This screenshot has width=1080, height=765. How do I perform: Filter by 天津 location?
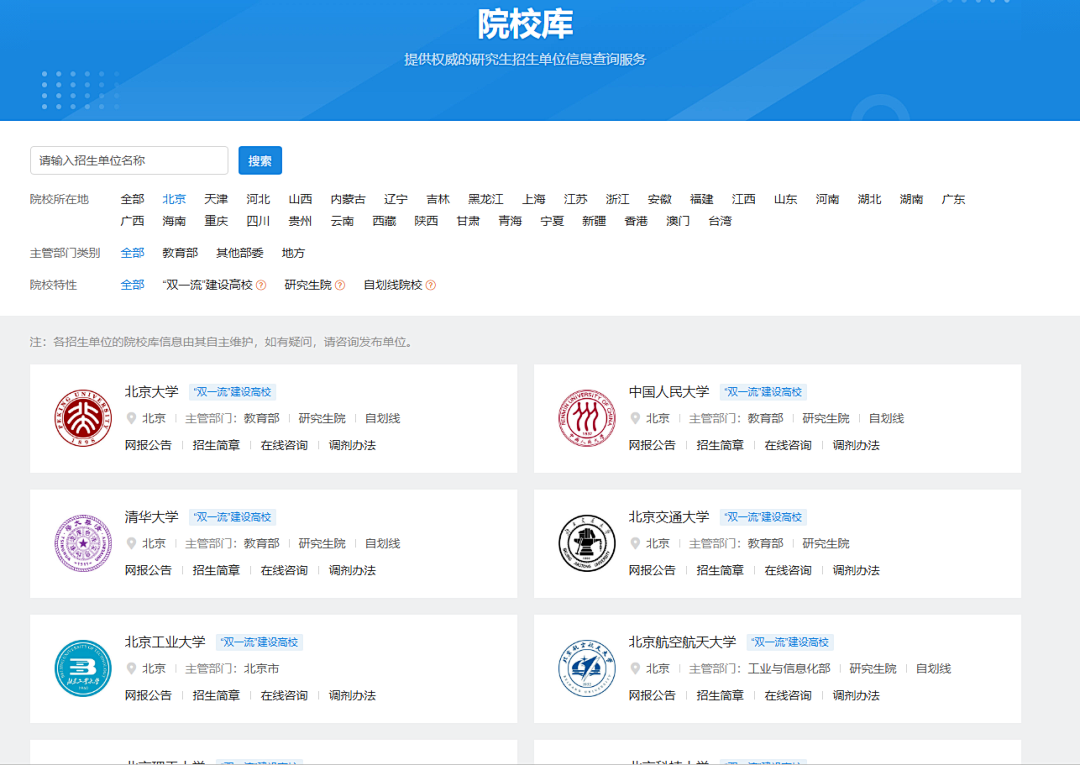click(x=216, y=199)
